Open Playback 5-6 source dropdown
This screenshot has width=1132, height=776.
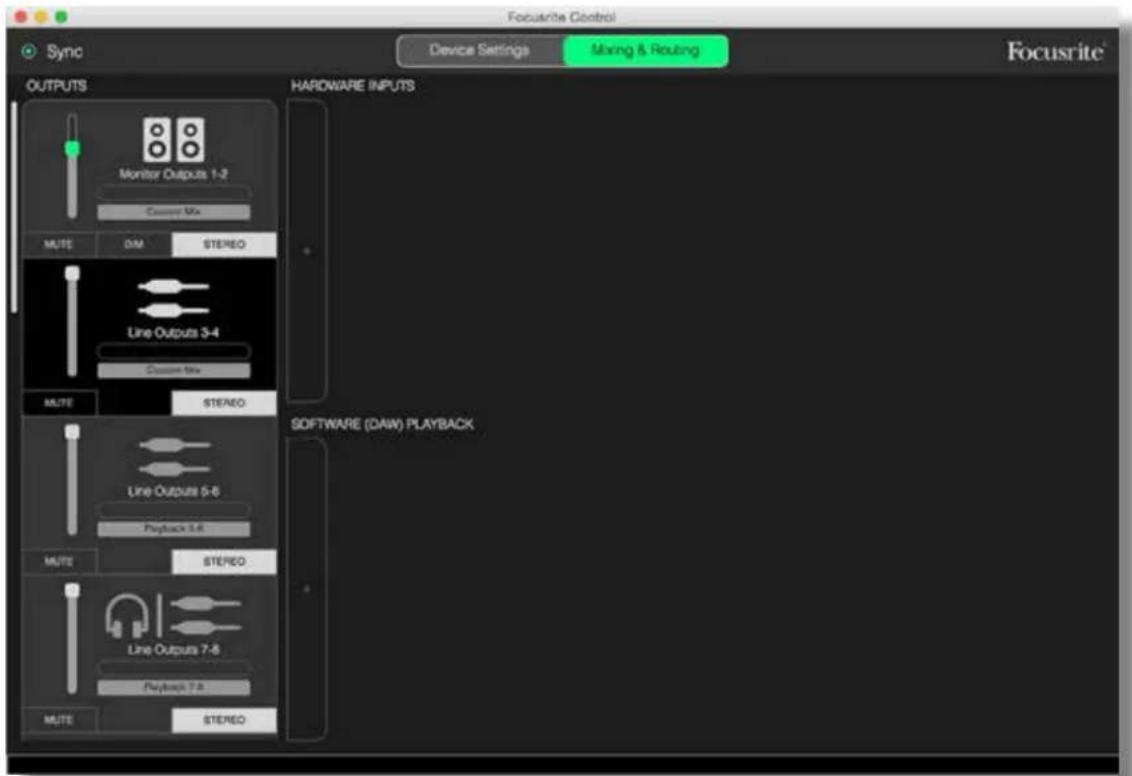[x=174, y=528]
